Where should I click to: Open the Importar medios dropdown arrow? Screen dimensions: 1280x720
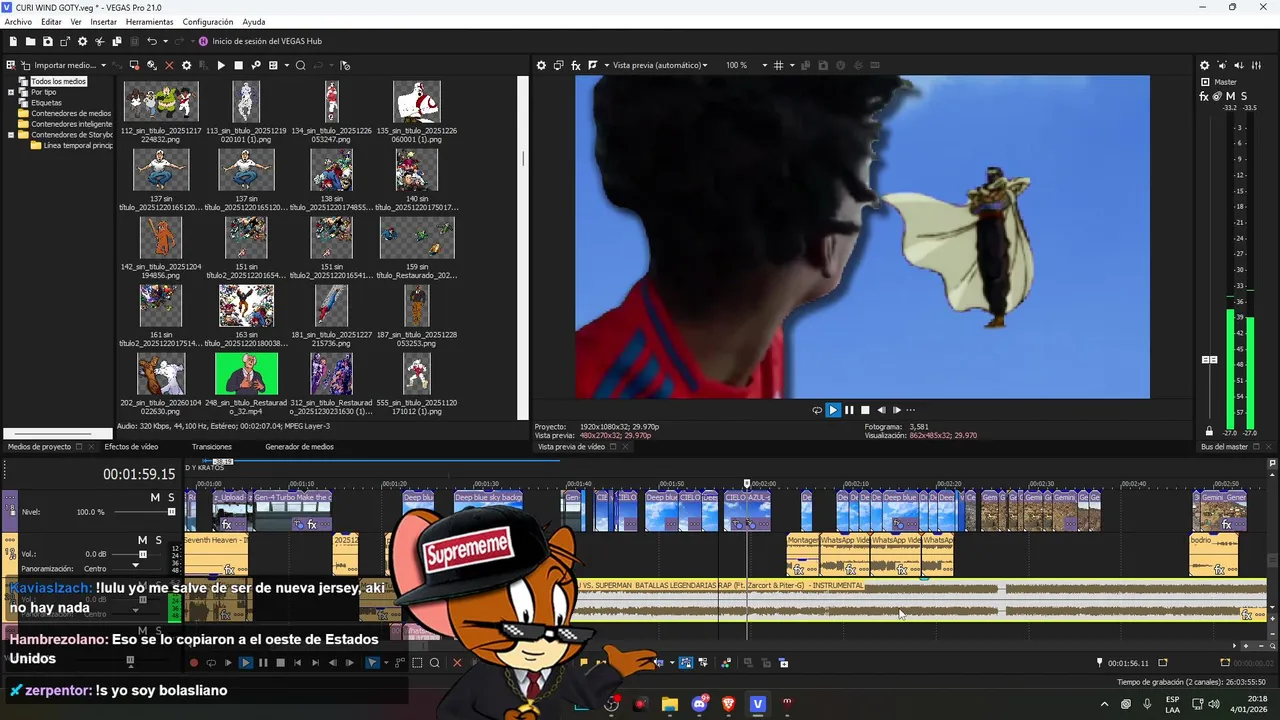102,65
